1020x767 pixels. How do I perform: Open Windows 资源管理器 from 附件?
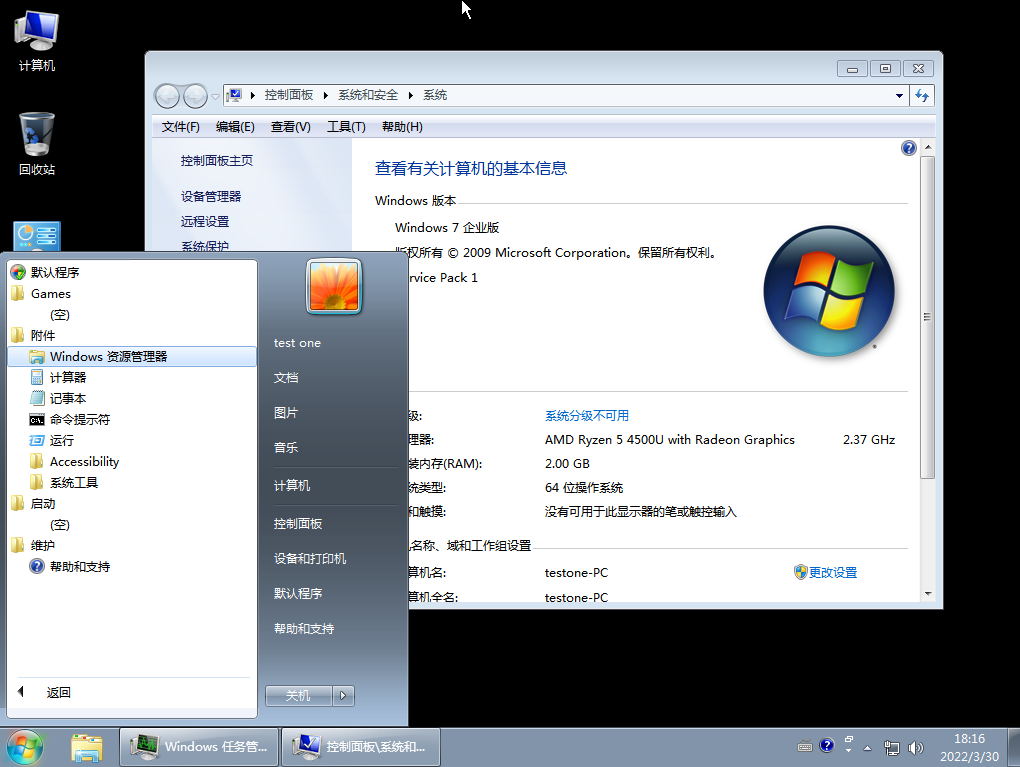pyautogui.click(x=106, y=356)
